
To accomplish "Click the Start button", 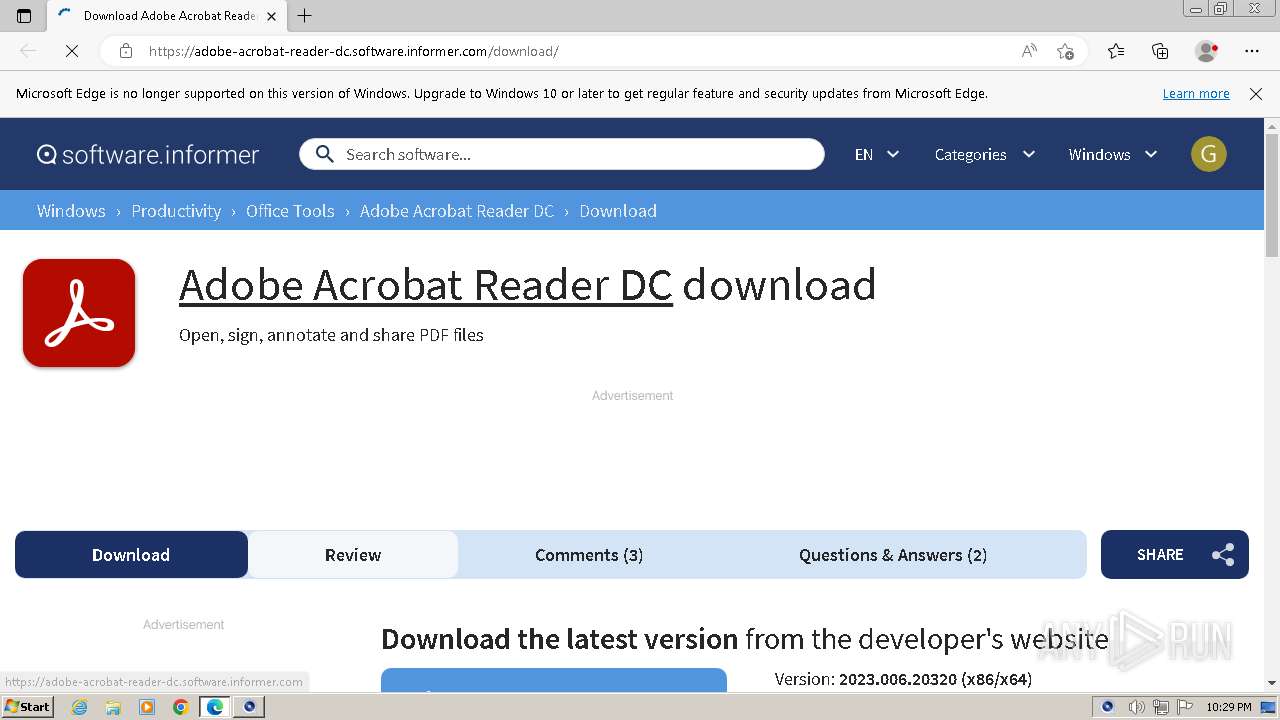I will 27,707.
